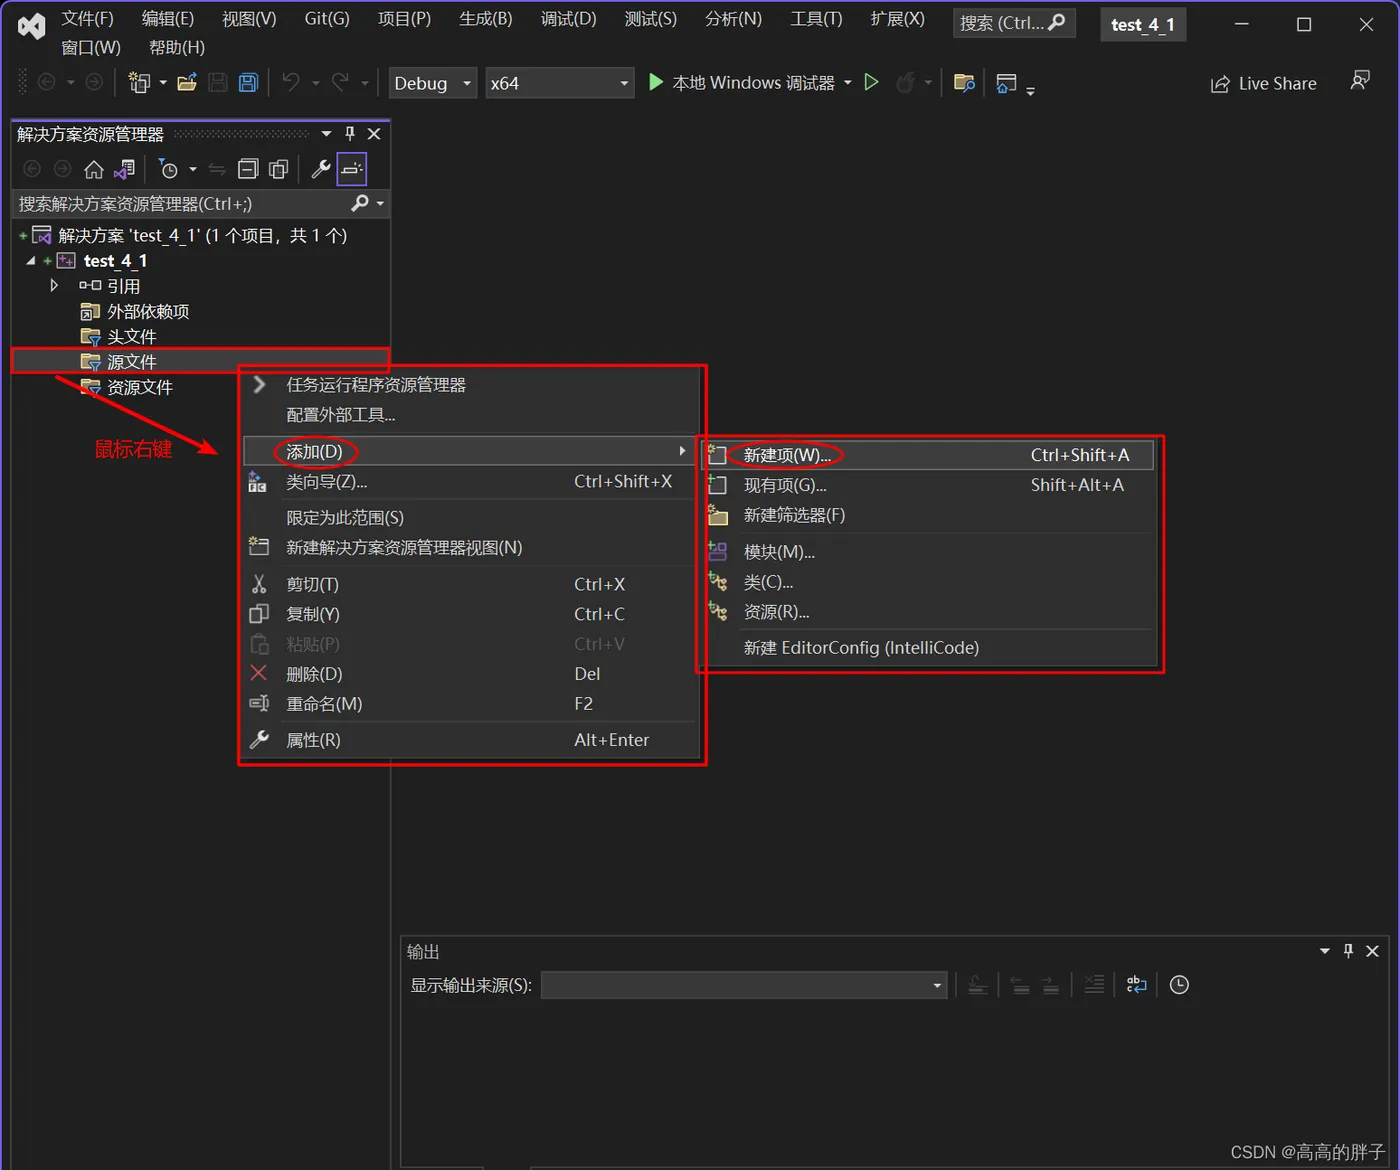Click Show All Files icon in Solution Explorer
Screen dimensions: 1400x1170
279,169
